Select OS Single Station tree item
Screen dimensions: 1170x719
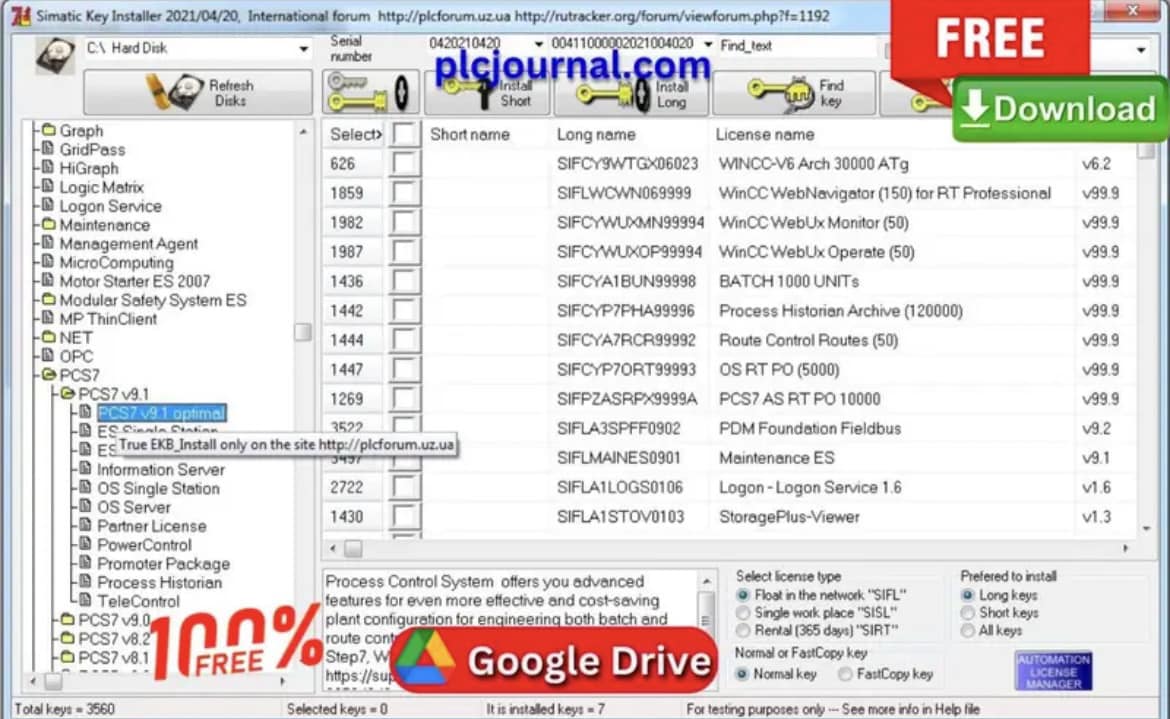(158, 489)
